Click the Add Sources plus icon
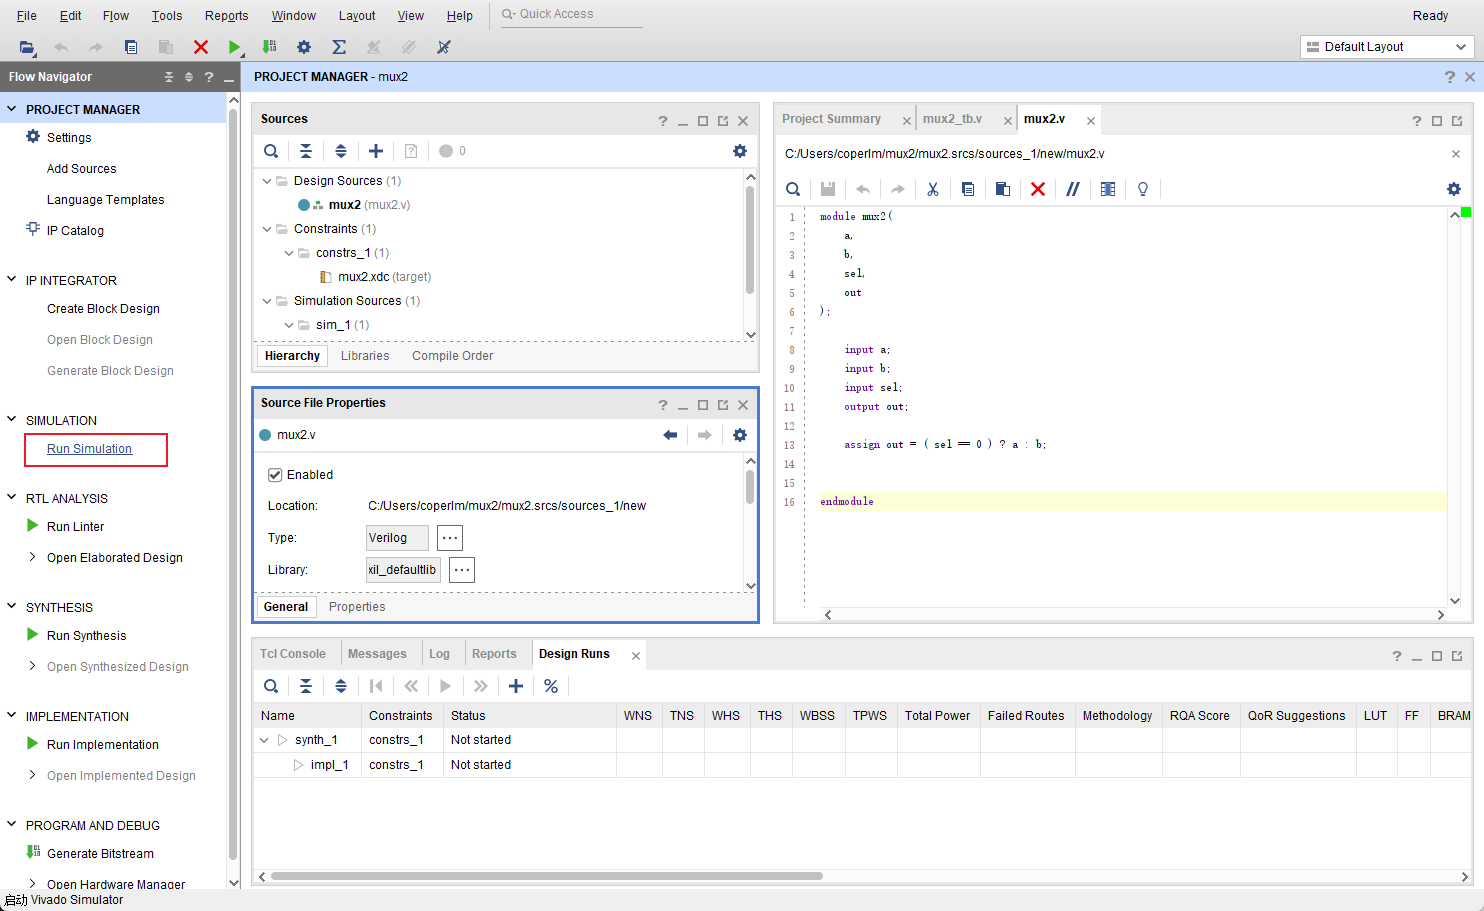The width and height of the screenshot is (1484, 911). [x=376, y=151]
